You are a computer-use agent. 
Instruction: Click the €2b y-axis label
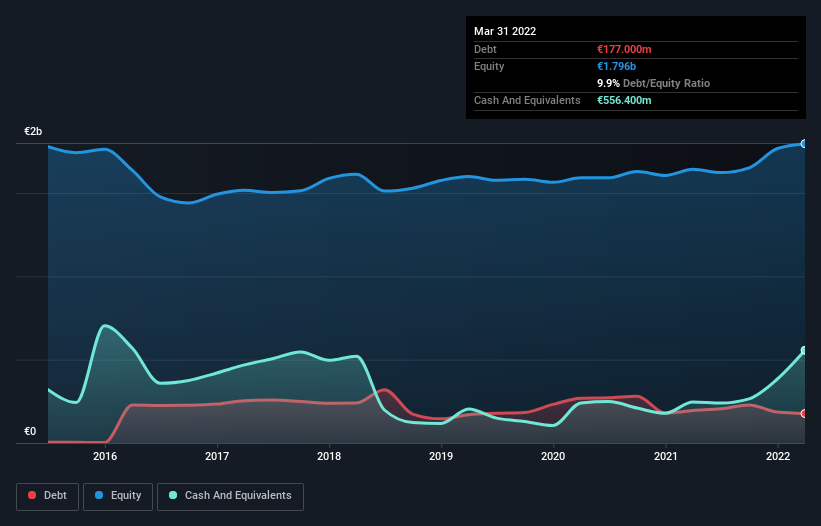(34, 132)
